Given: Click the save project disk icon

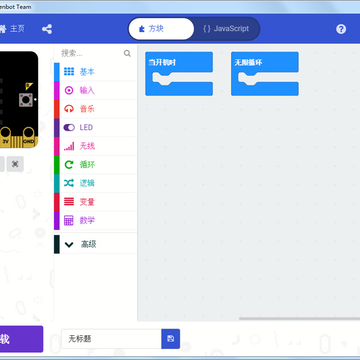Looking at the screenshot, I should tap(171, 339).
